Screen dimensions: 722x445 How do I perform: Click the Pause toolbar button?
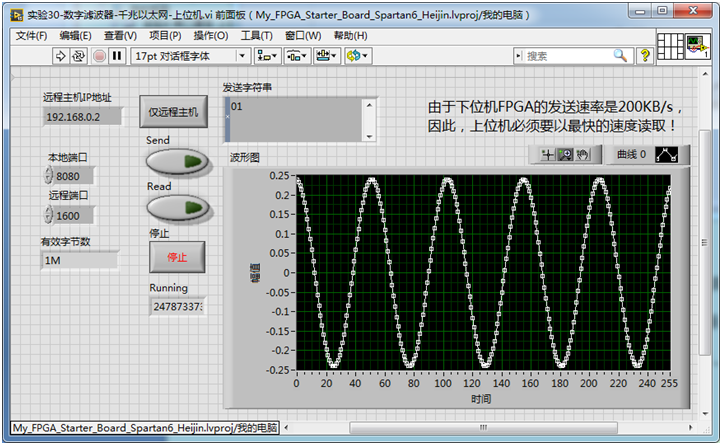click(x=117, y=56)
